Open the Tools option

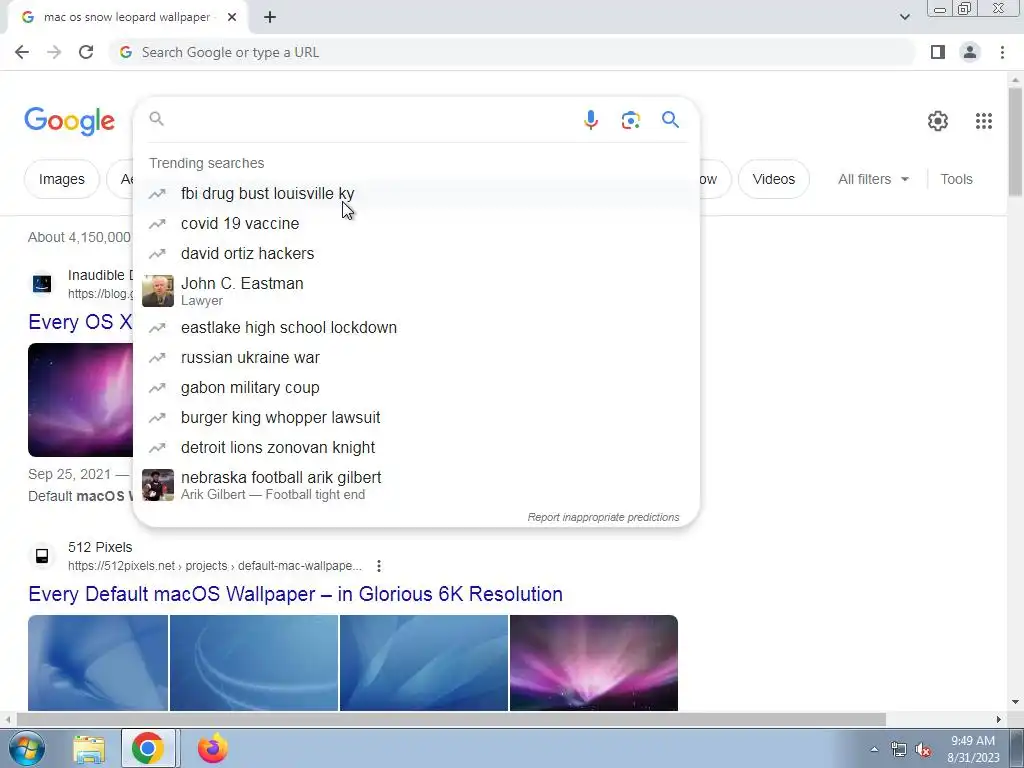click(956, 179)
